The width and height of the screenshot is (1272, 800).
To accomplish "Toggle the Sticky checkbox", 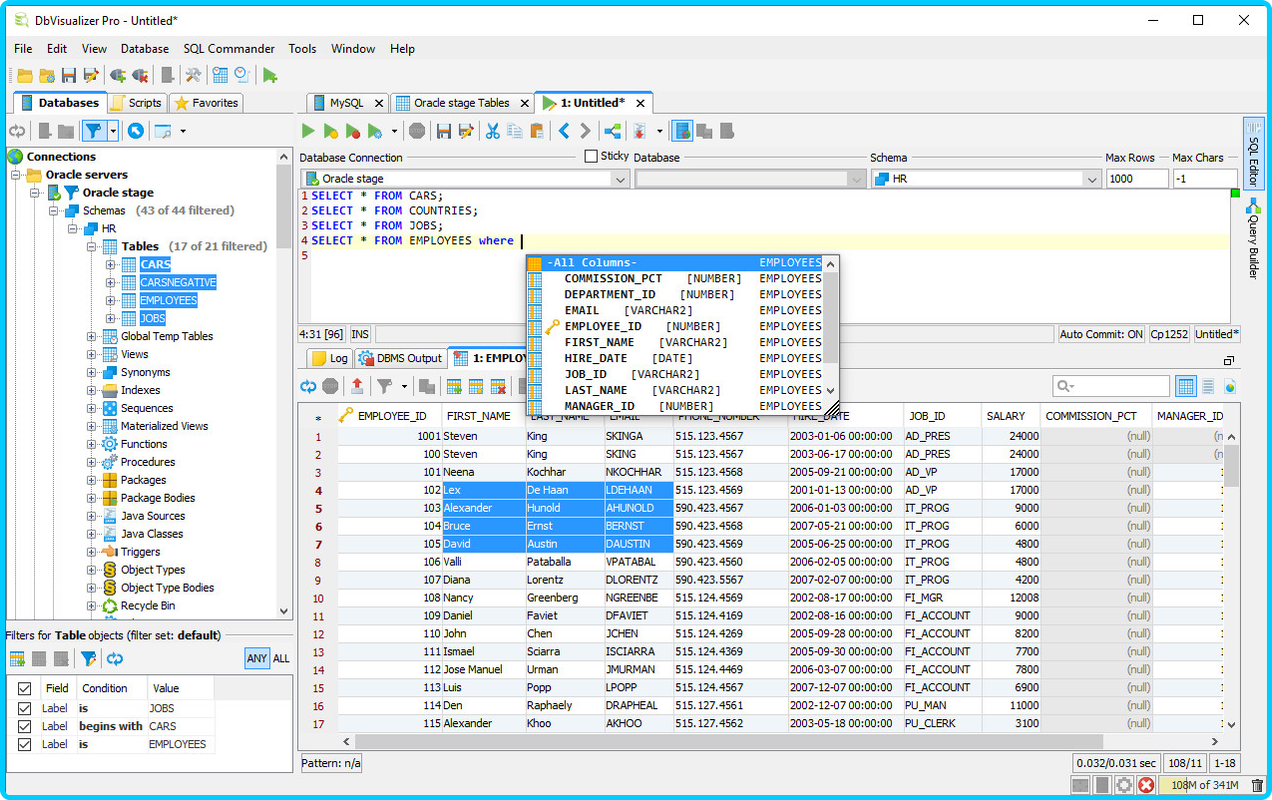I will point(591,156).
